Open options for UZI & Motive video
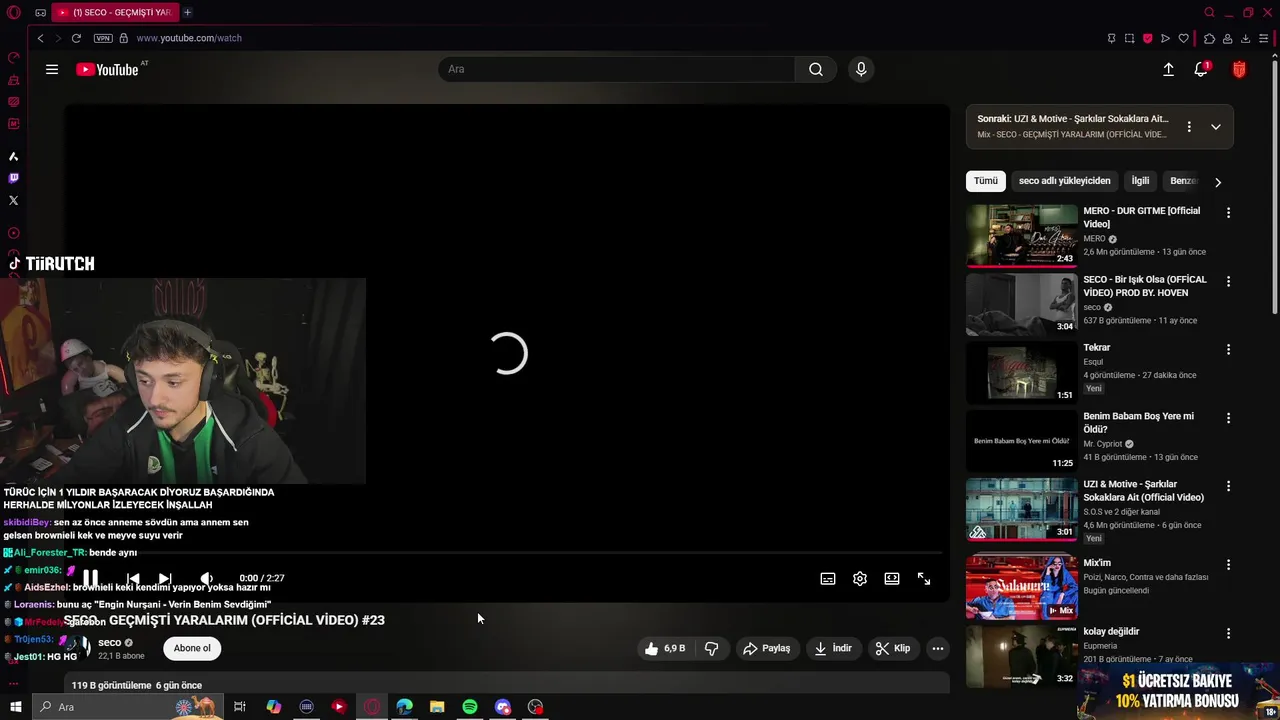 click(x=1228, y=486)
